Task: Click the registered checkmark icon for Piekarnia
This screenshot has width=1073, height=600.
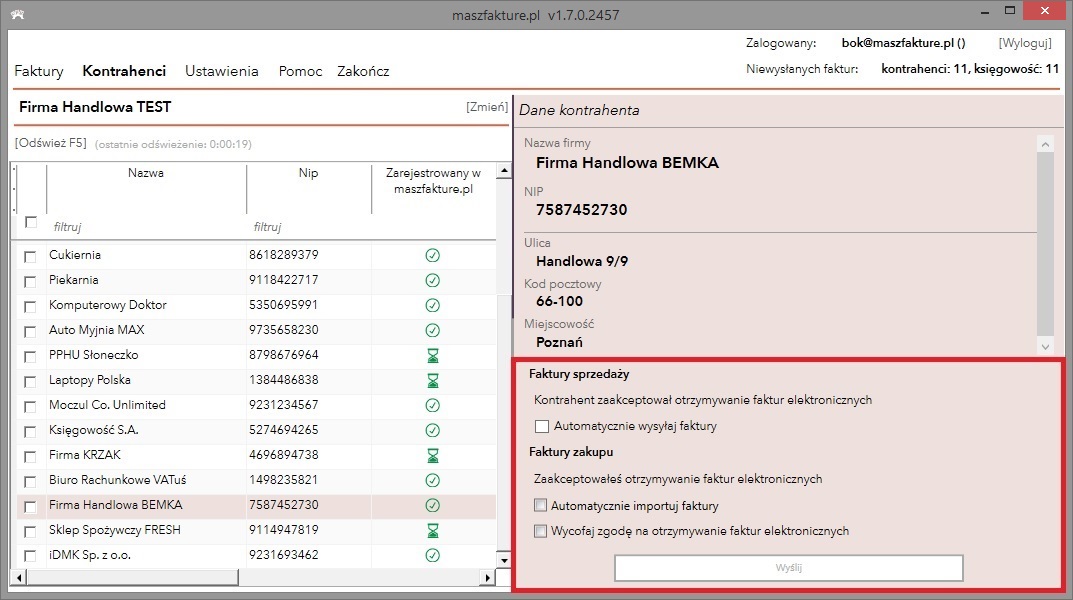Action: tap(432, 281)
